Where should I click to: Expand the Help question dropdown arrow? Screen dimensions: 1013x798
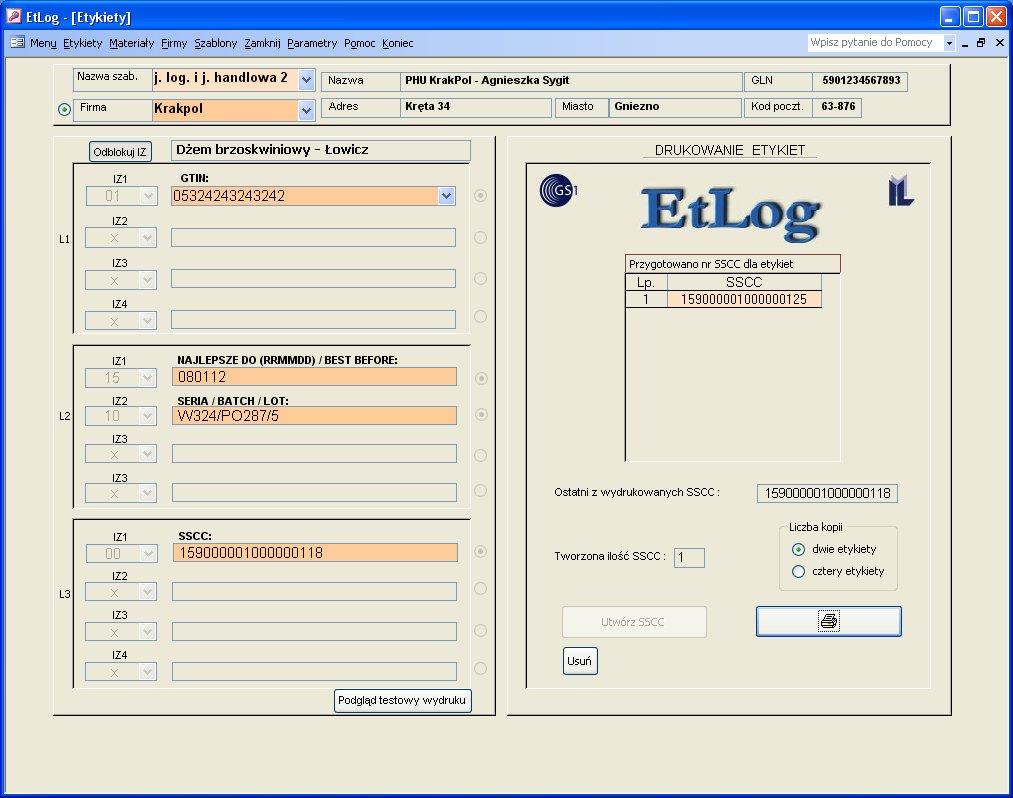[949, 43]
